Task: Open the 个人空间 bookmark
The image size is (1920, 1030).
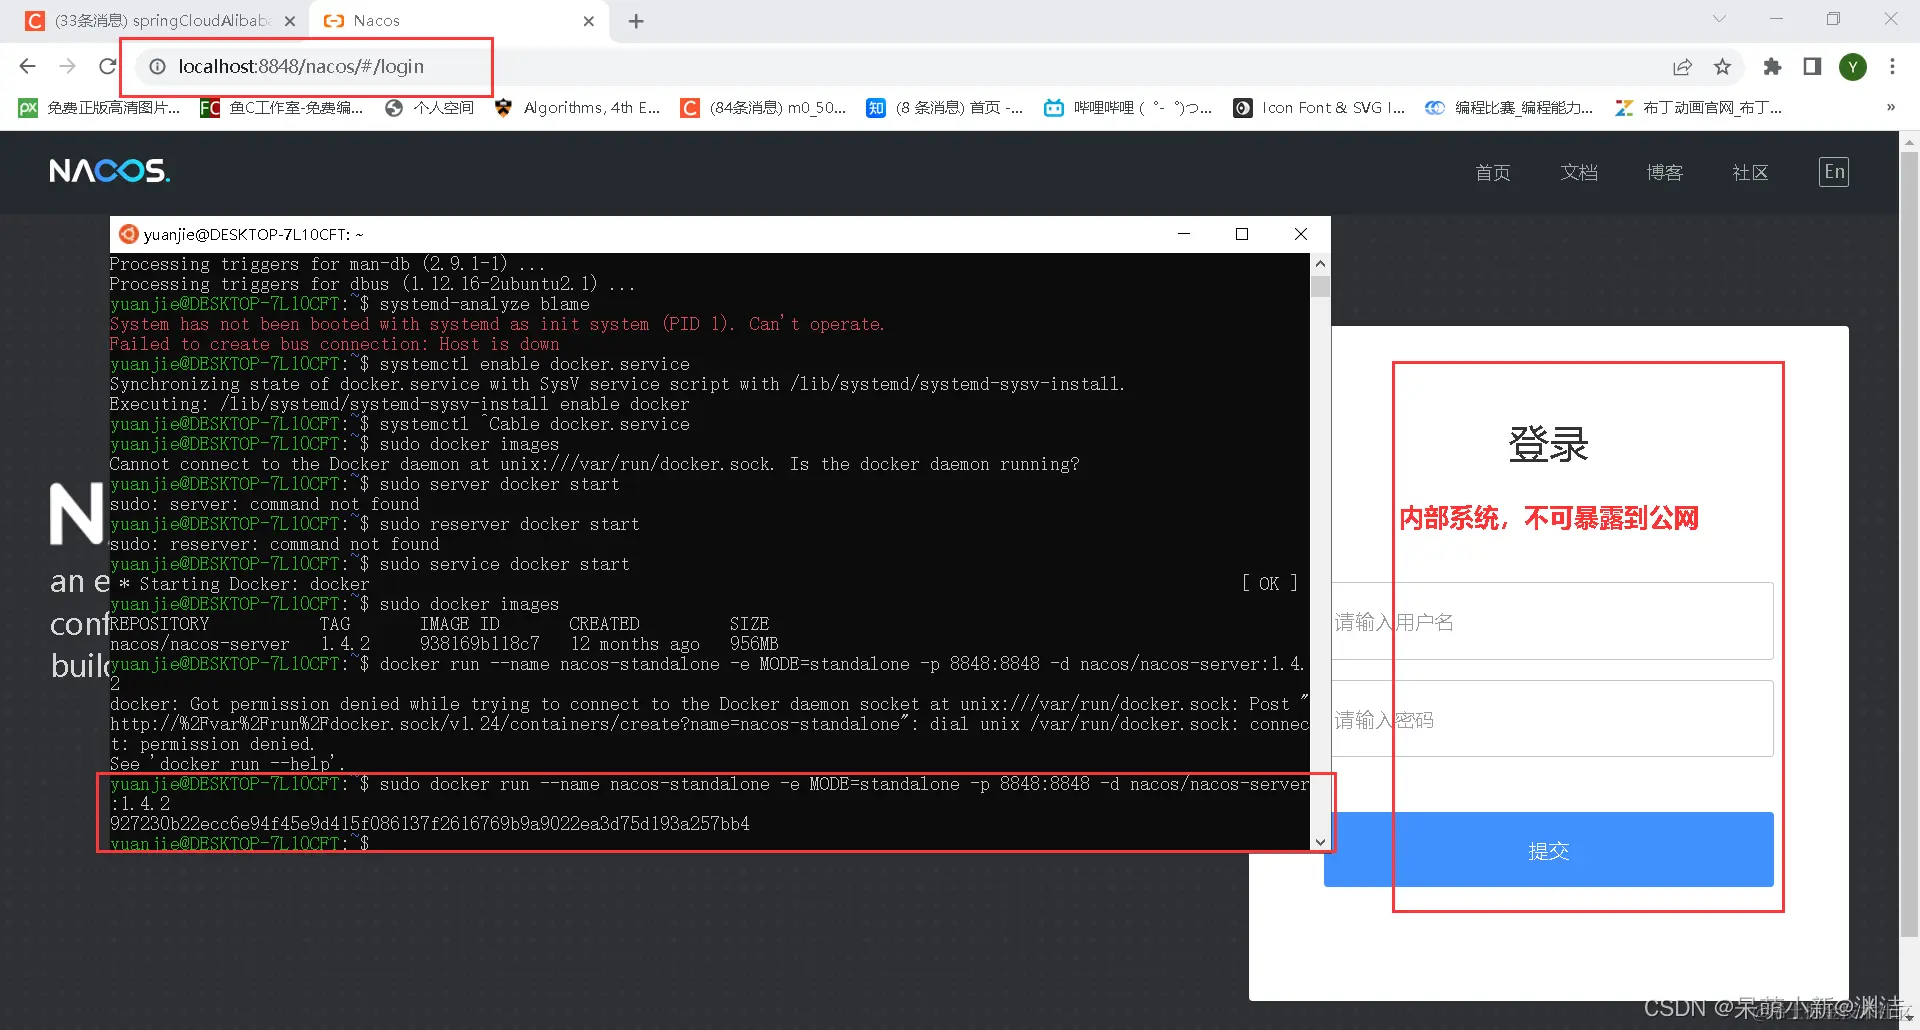Action: (430, 108)
